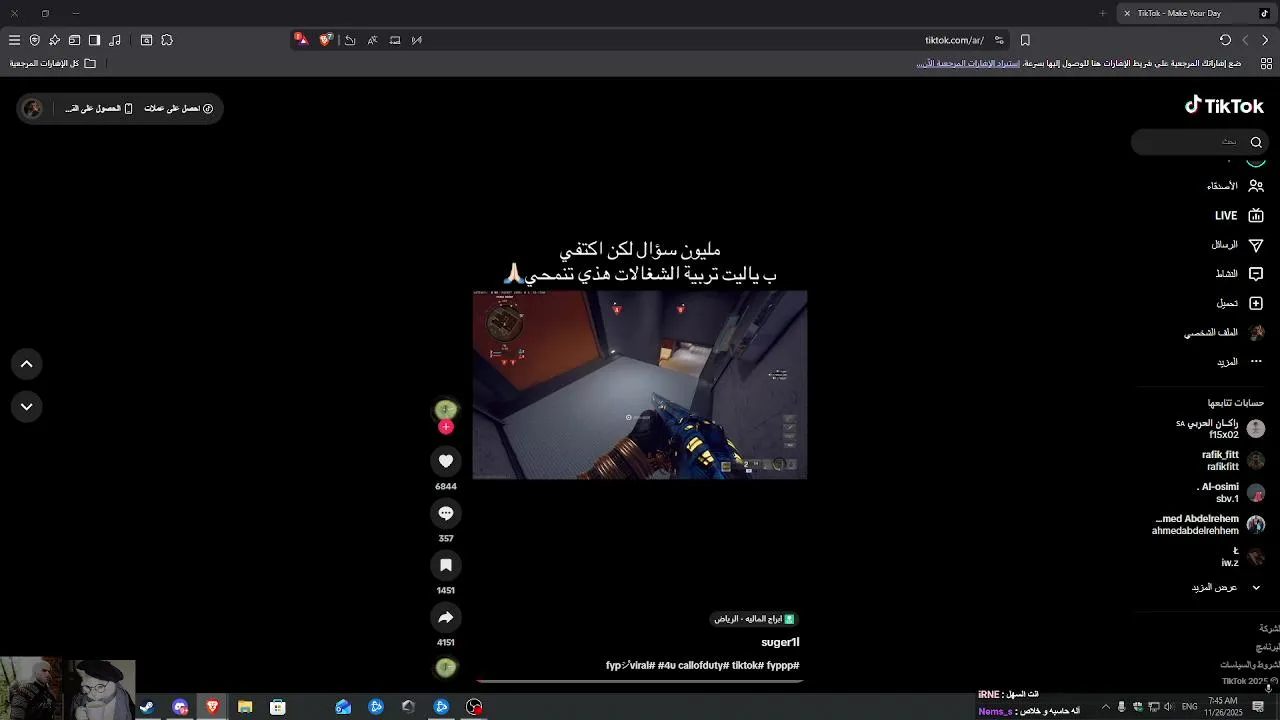1280x720 pixels.
Task: Toggle the browser sidebar panel icon
Action: pyautogui.click(x=94, y=40)
